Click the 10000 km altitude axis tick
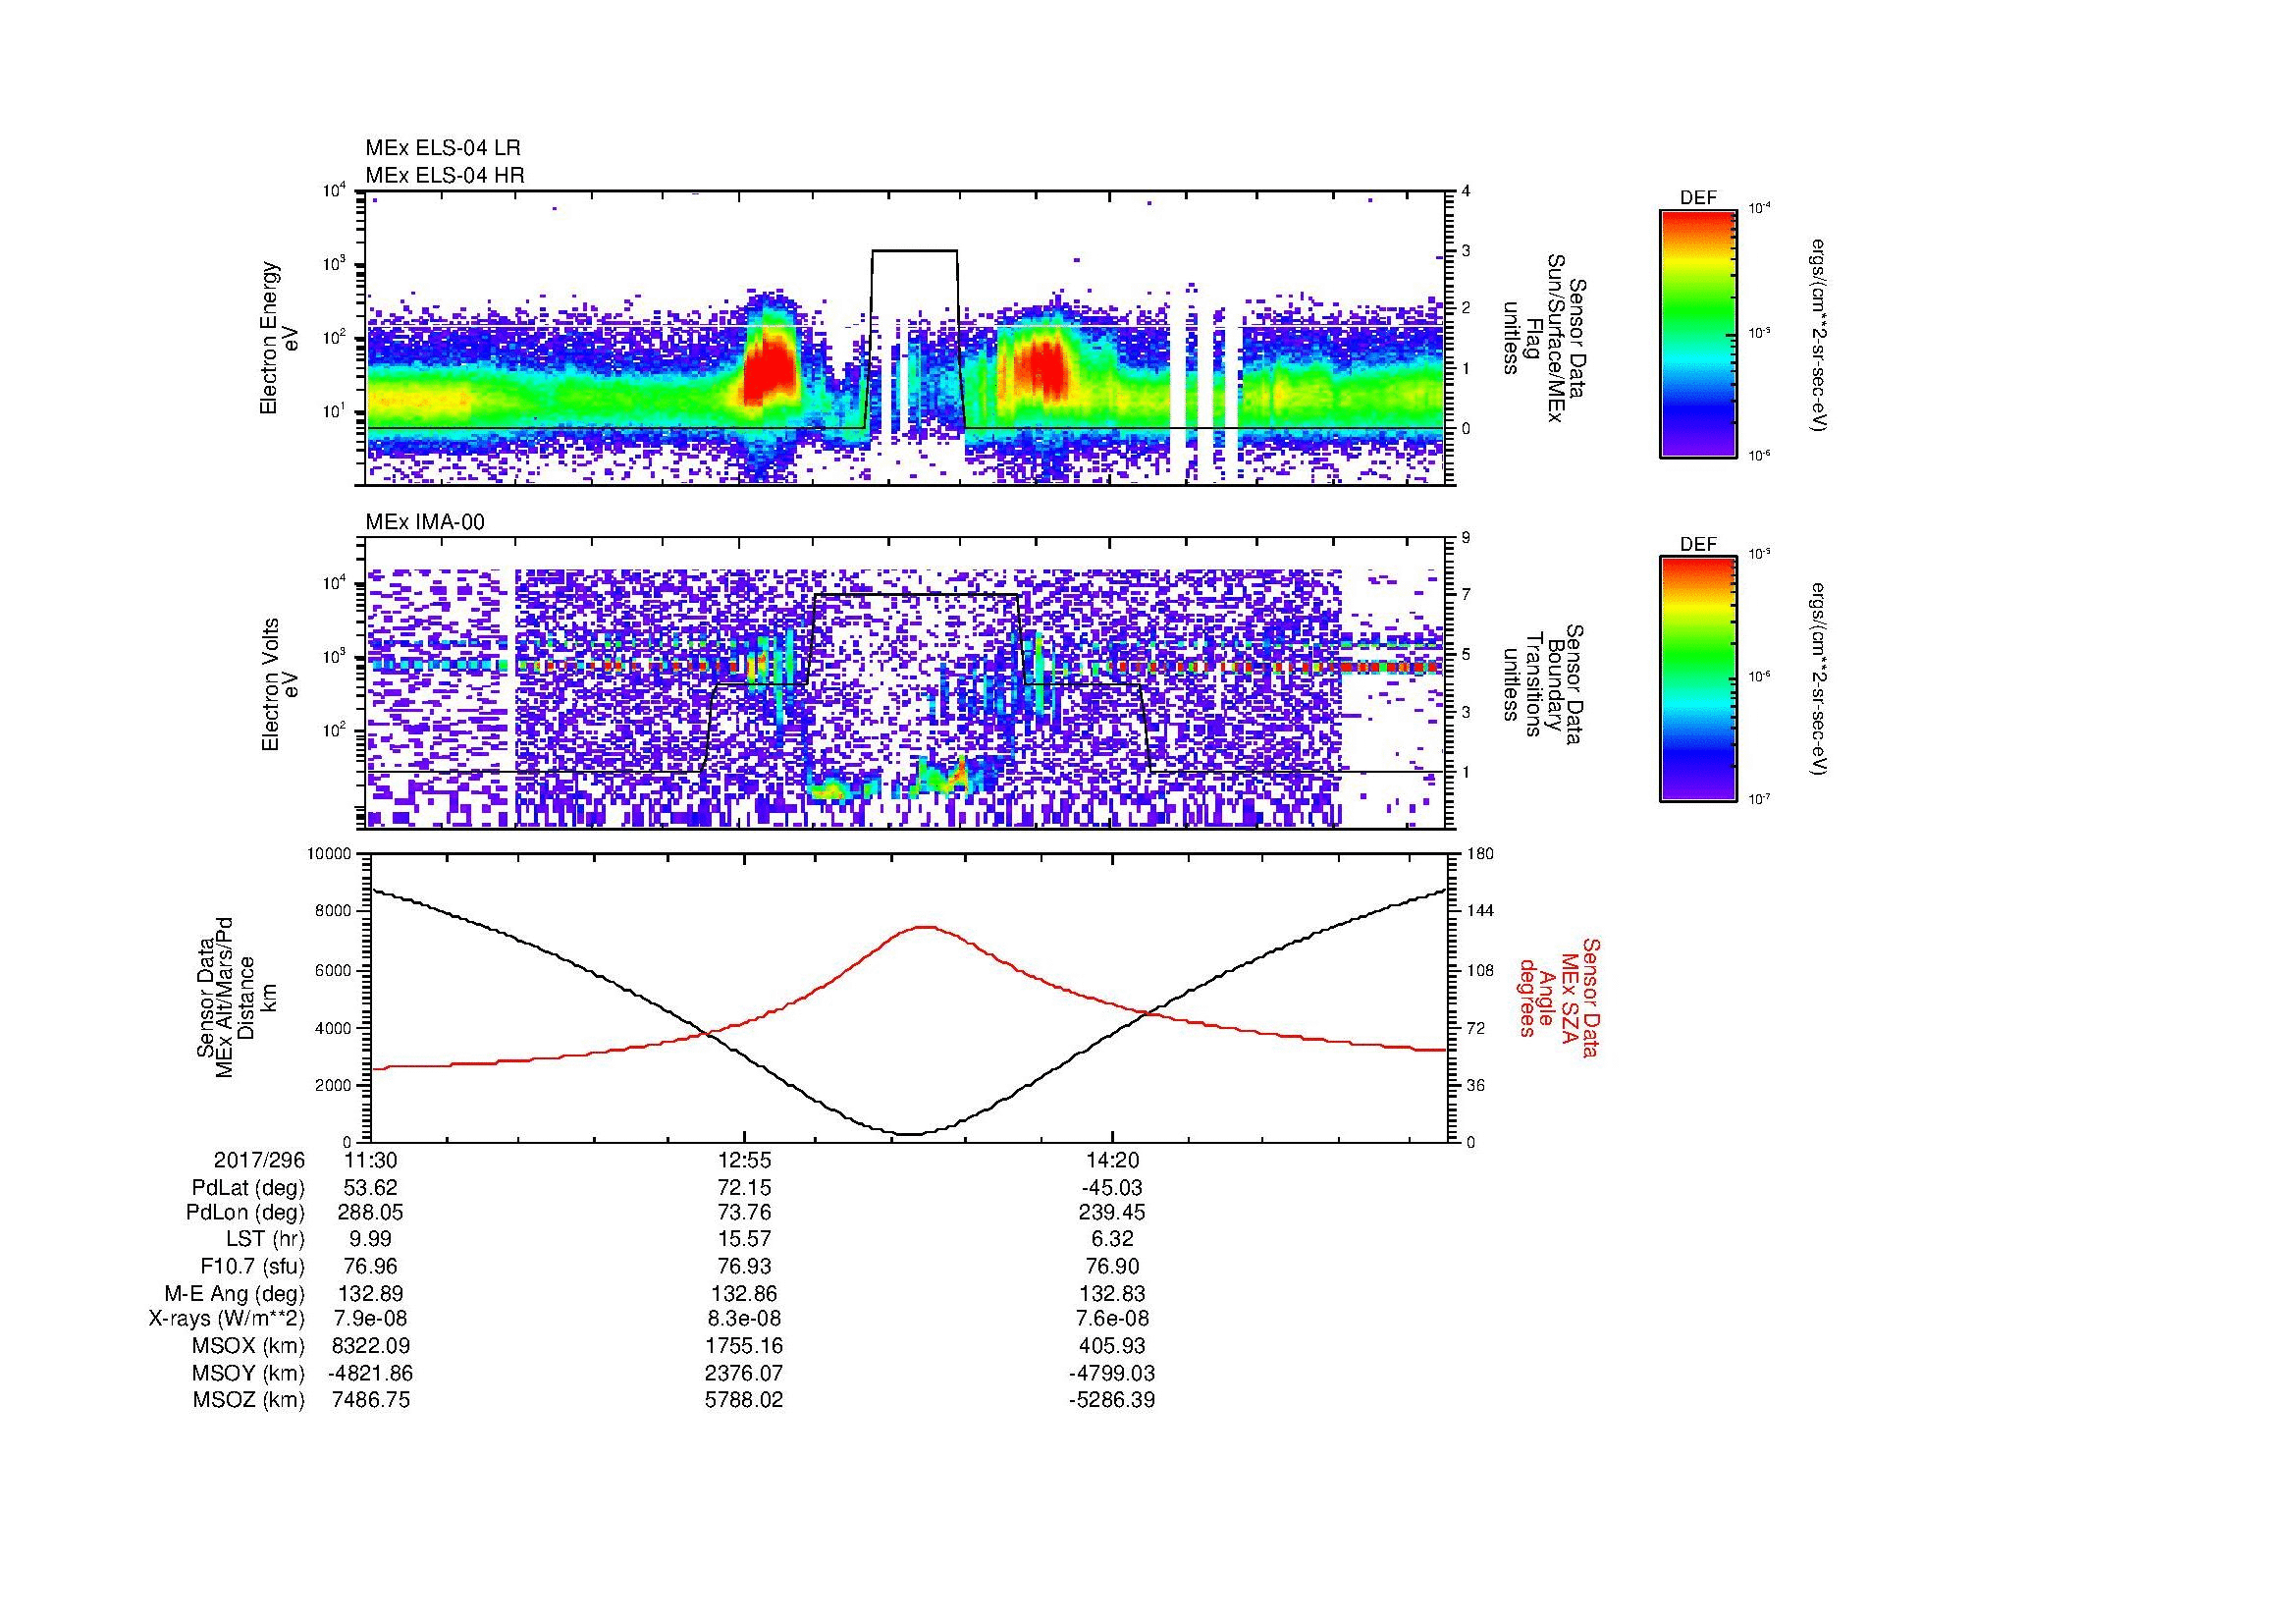 point(330,854)
